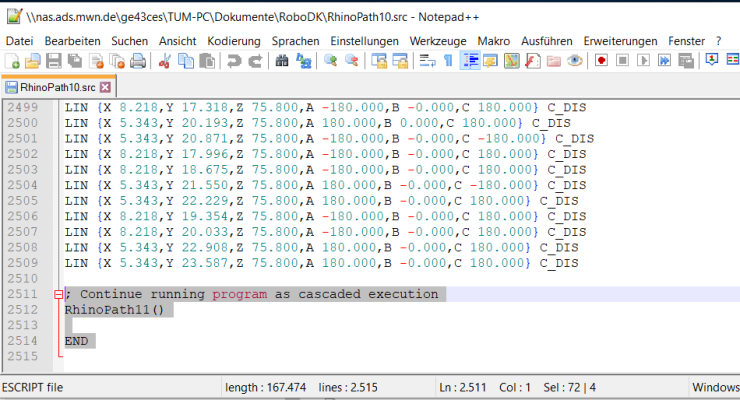Collapse the fold marker at line 2511

pyautogui.click(x=59, y=294)
